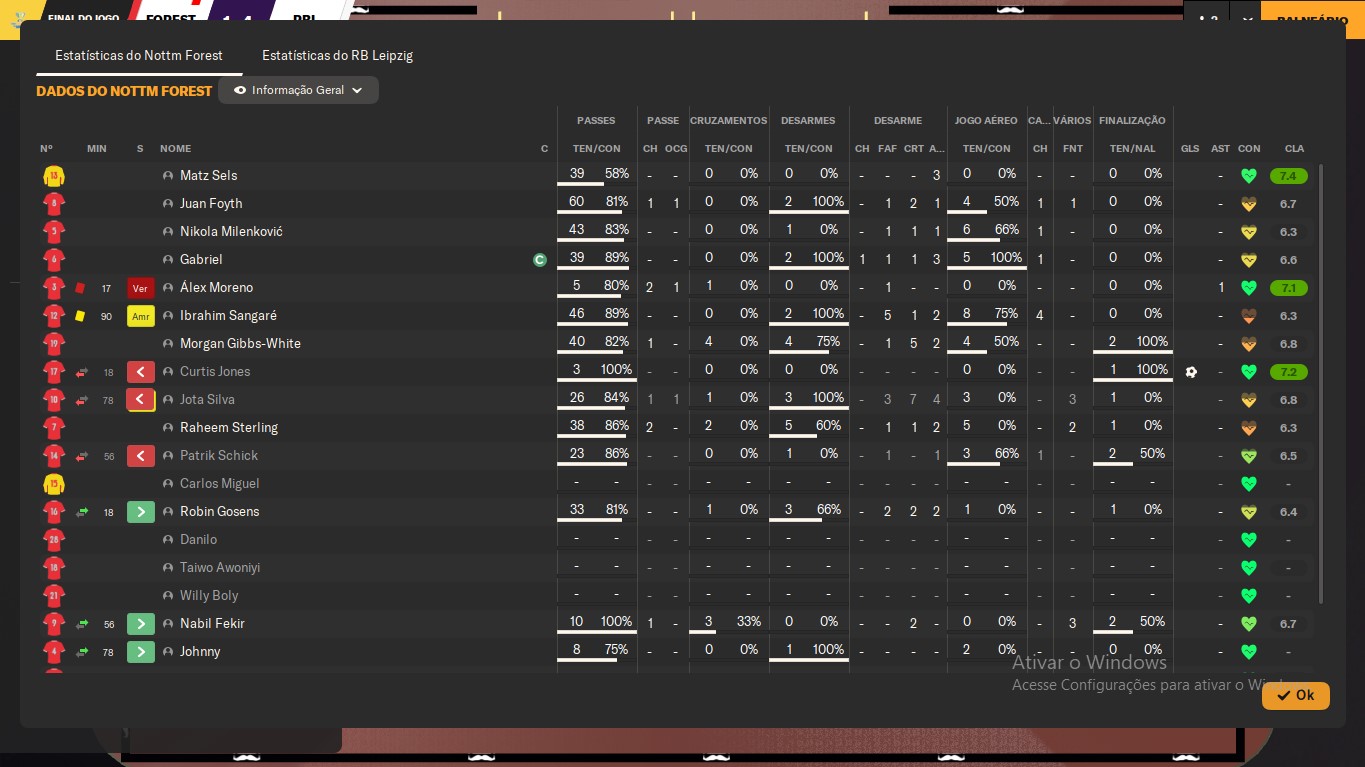
Task: Sort by the GLS column header
Action: point(1190,149)
